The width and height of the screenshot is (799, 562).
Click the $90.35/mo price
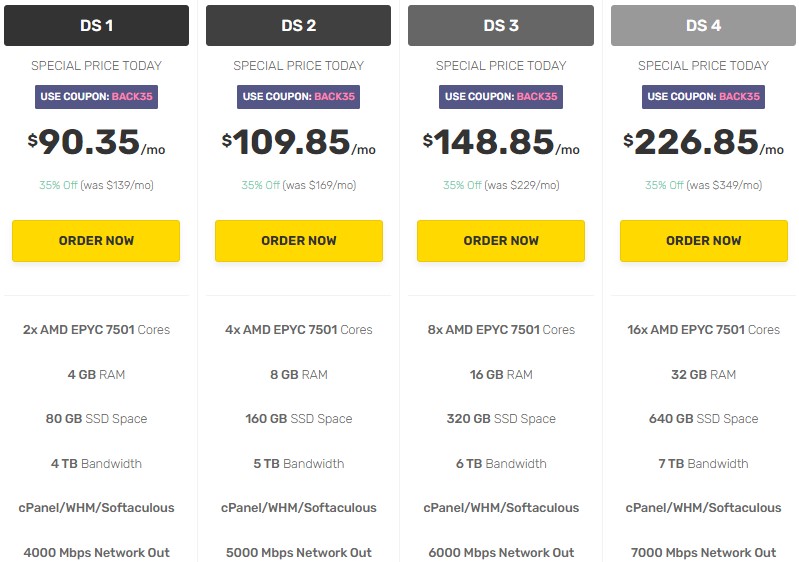[x=96, y=143]
